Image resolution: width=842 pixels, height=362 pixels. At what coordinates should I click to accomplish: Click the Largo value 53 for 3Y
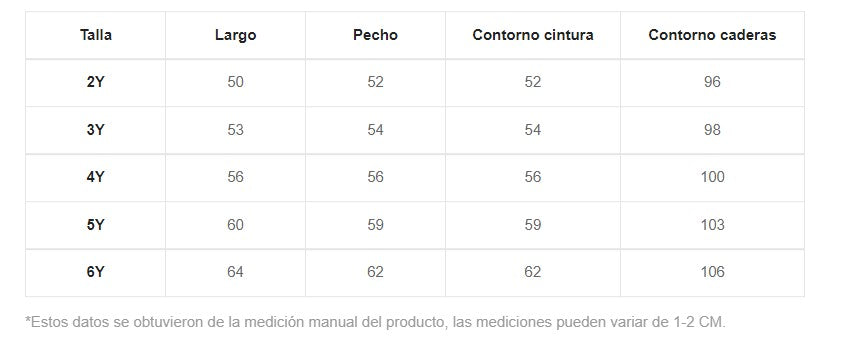point(235,130)
